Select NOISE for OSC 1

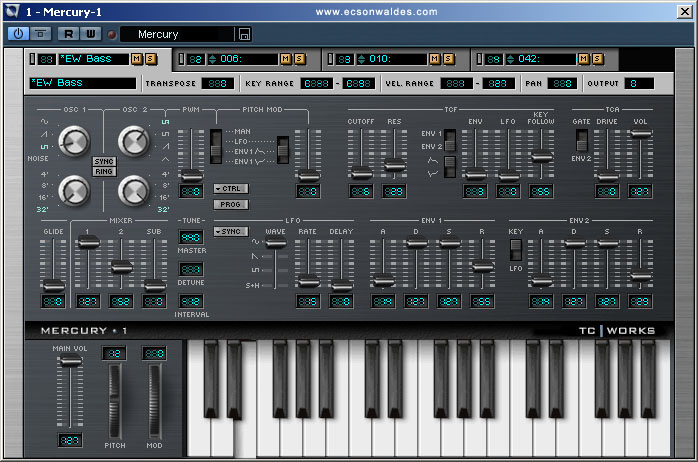[38, 158]
